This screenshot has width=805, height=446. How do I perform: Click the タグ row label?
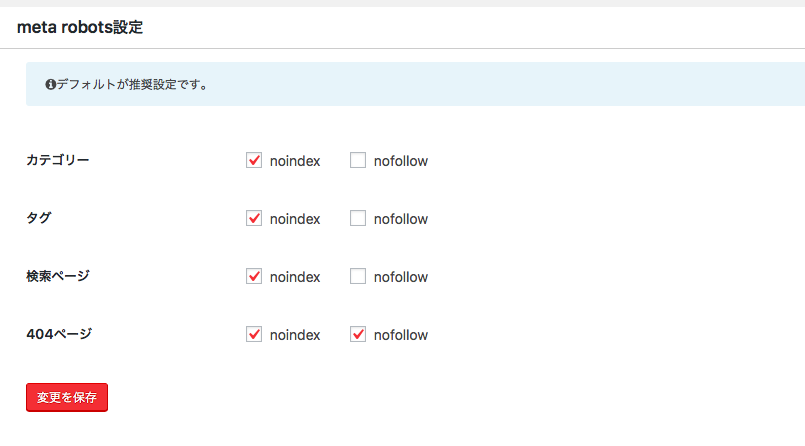coord(39,218)
